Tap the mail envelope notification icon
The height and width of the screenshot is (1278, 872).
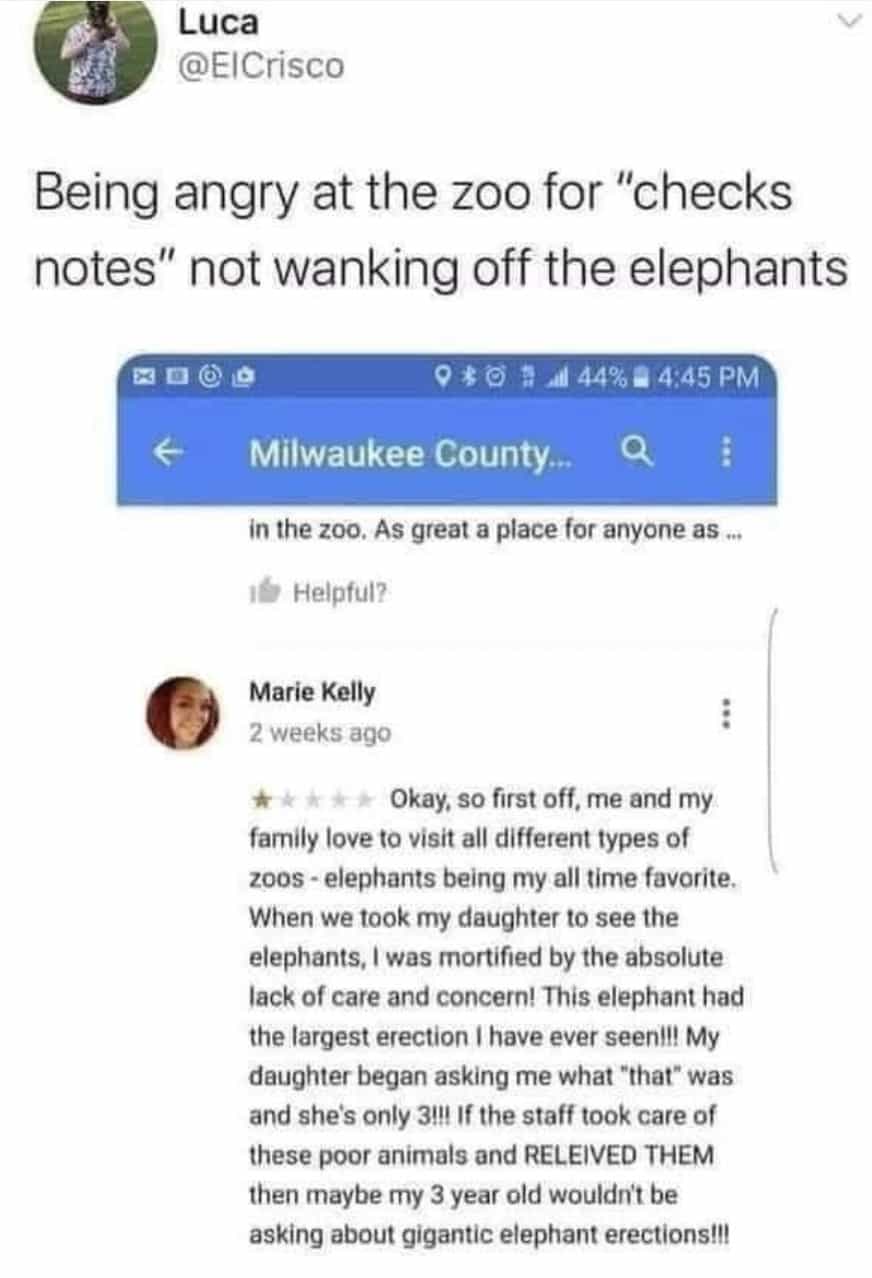point(146,378)
